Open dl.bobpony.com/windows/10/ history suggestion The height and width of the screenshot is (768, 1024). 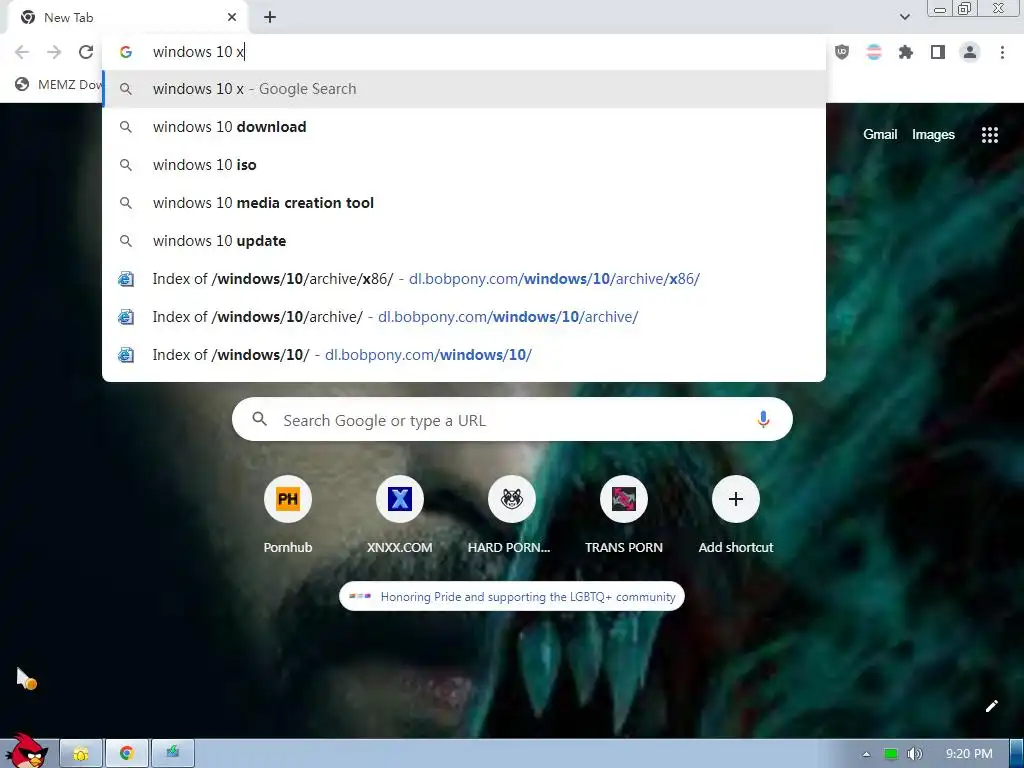point(464,355)
